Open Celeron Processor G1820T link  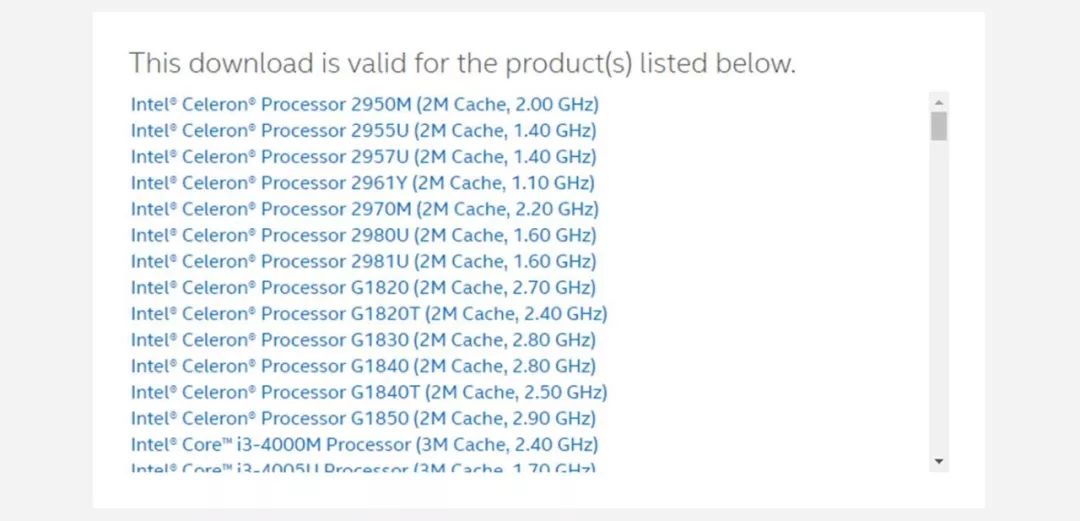(x=369, y=313)
